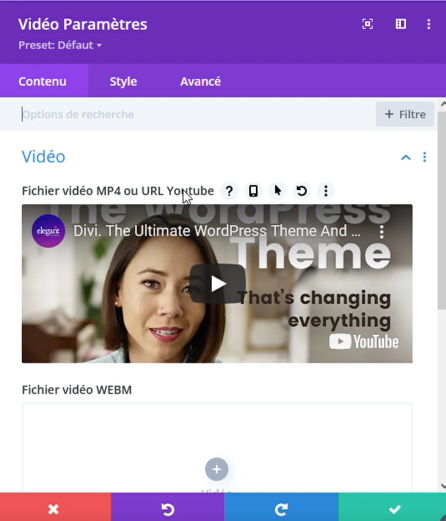Open Preset: Défaut dropdown
The height and width of the screenshot is (521, 446).
tap(60, 45)
